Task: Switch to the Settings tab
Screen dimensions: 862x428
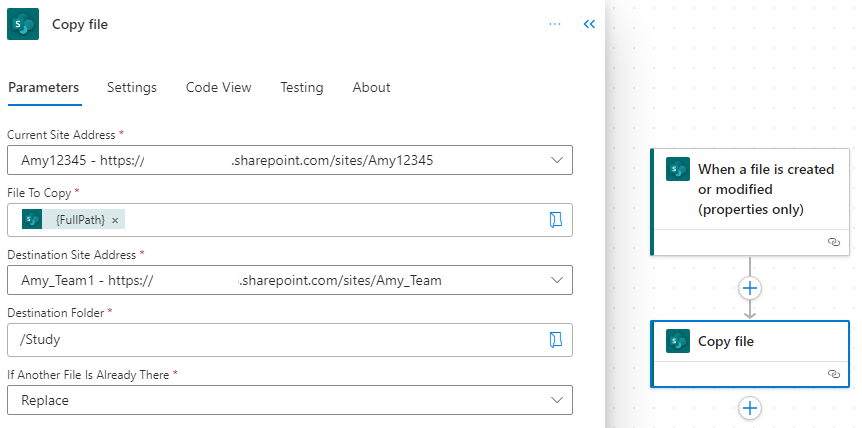Action: 132,87
